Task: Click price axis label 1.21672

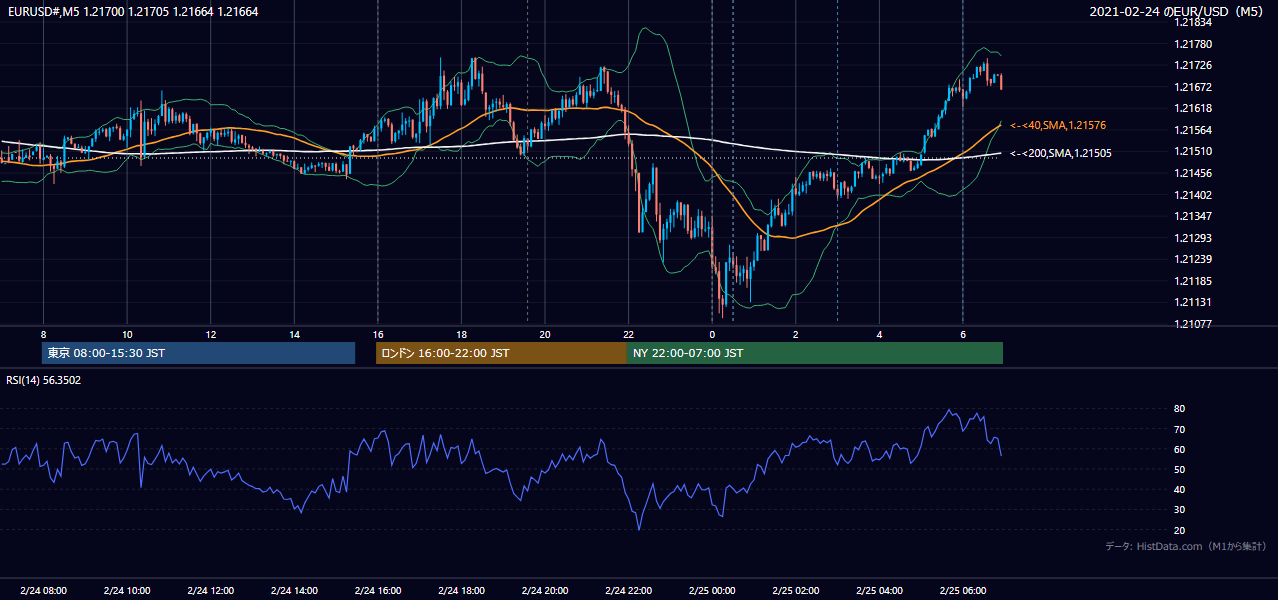Action: (x=1193, y=87)
